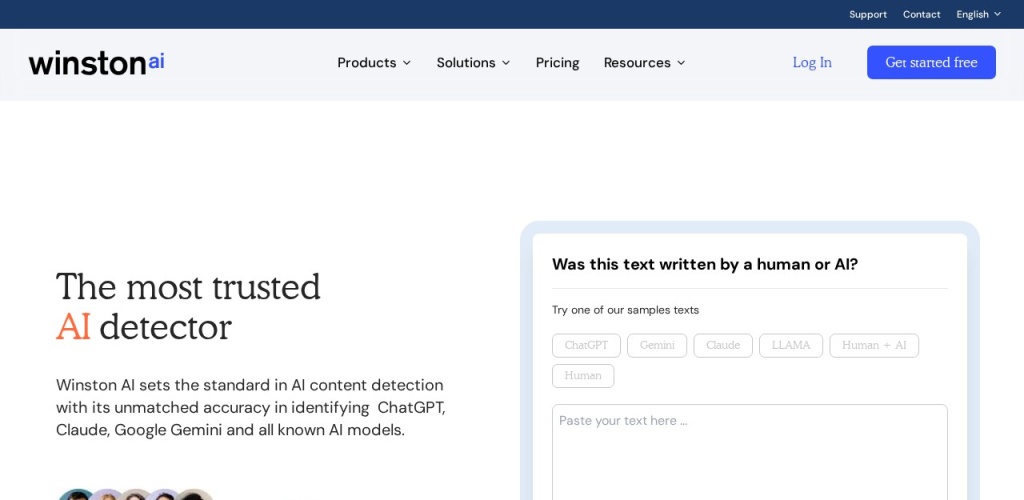Select the Gemini sample text chip
This screenshot has width=1024, height=500.
pyautogui.click(x=657, y=345)
